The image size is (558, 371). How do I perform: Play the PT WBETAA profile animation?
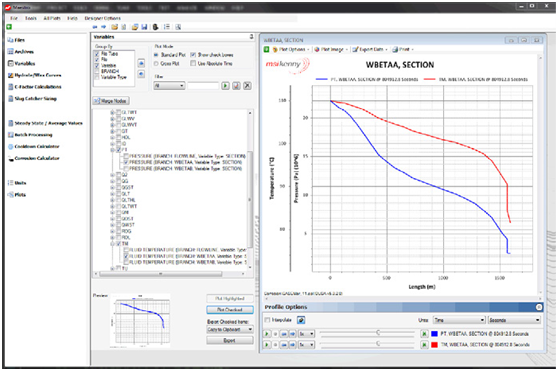pos(266,334)
